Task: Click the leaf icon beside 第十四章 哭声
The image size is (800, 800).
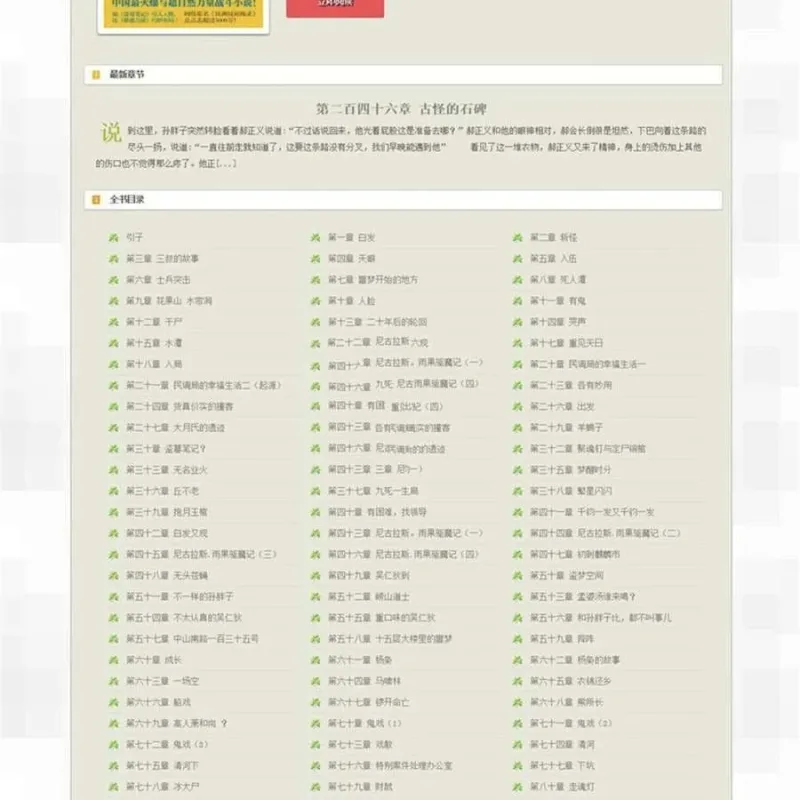Action: coord(517,322)
